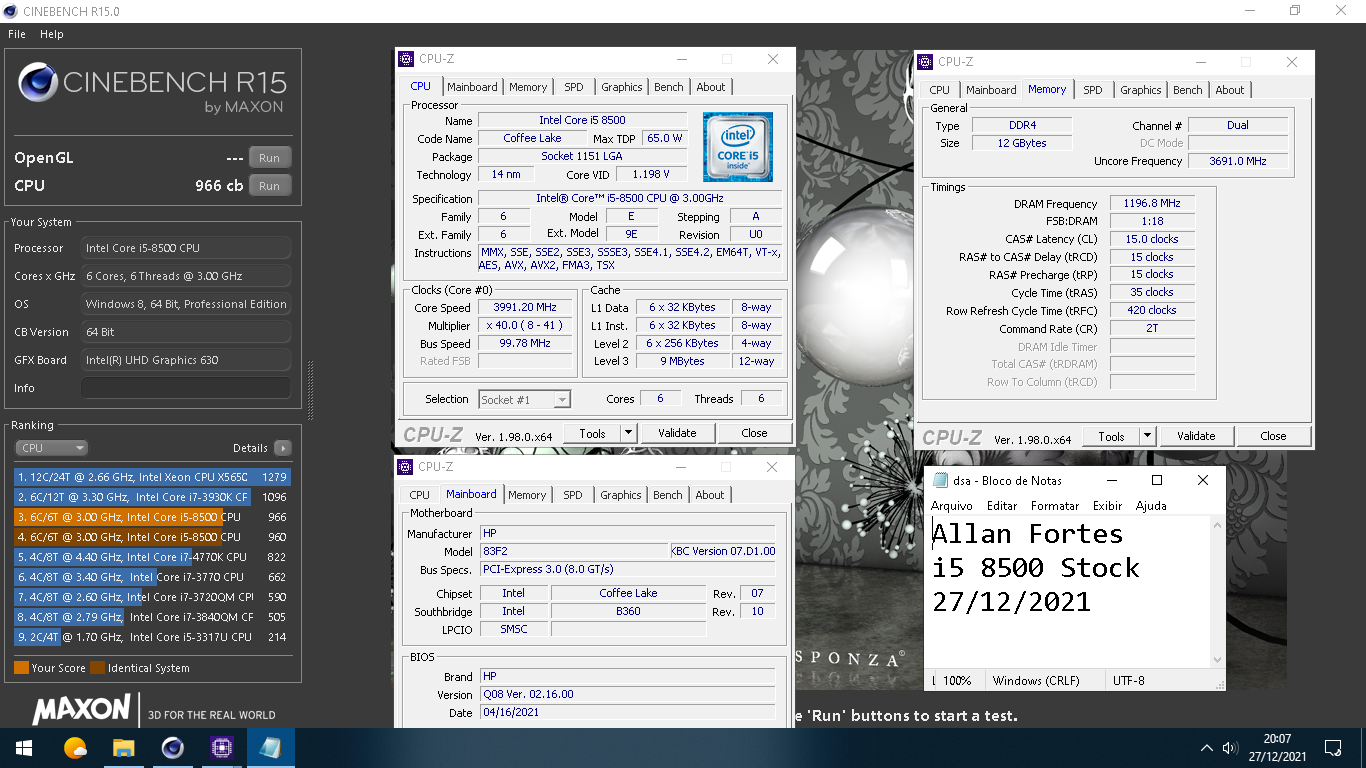Select ranking entry Xeon X5650 1279

tap(152, 477)
